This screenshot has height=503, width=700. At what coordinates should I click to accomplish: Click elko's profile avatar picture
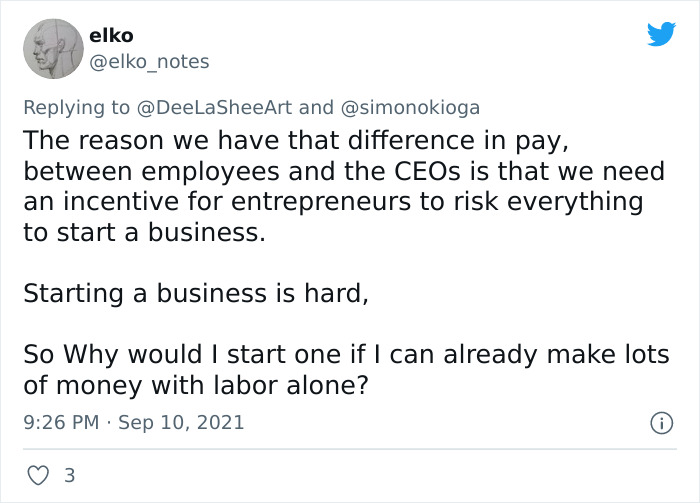point(53,48)
